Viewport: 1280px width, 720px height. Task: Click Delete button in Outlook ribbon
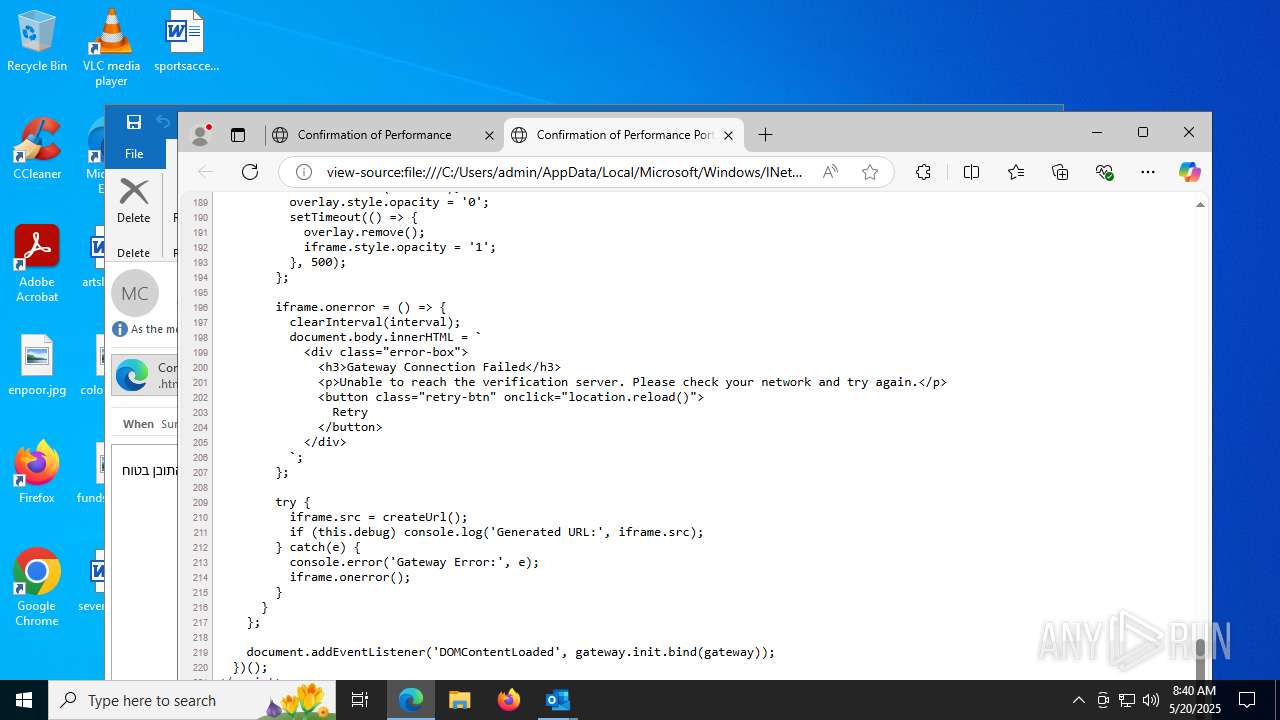tap(134, 202)
